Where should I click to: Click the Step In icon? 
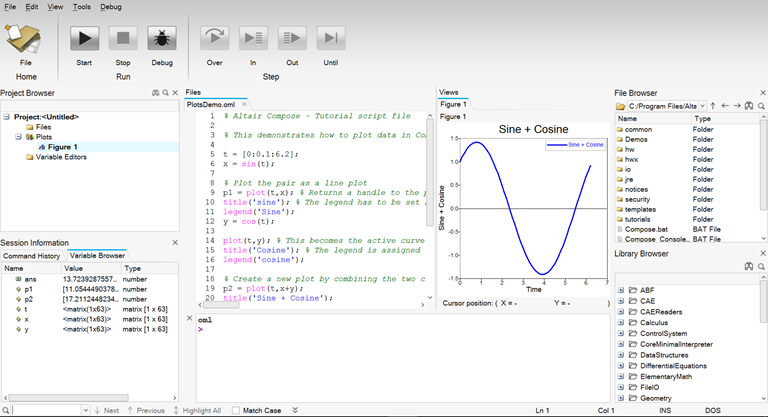[x=253, y=39]
